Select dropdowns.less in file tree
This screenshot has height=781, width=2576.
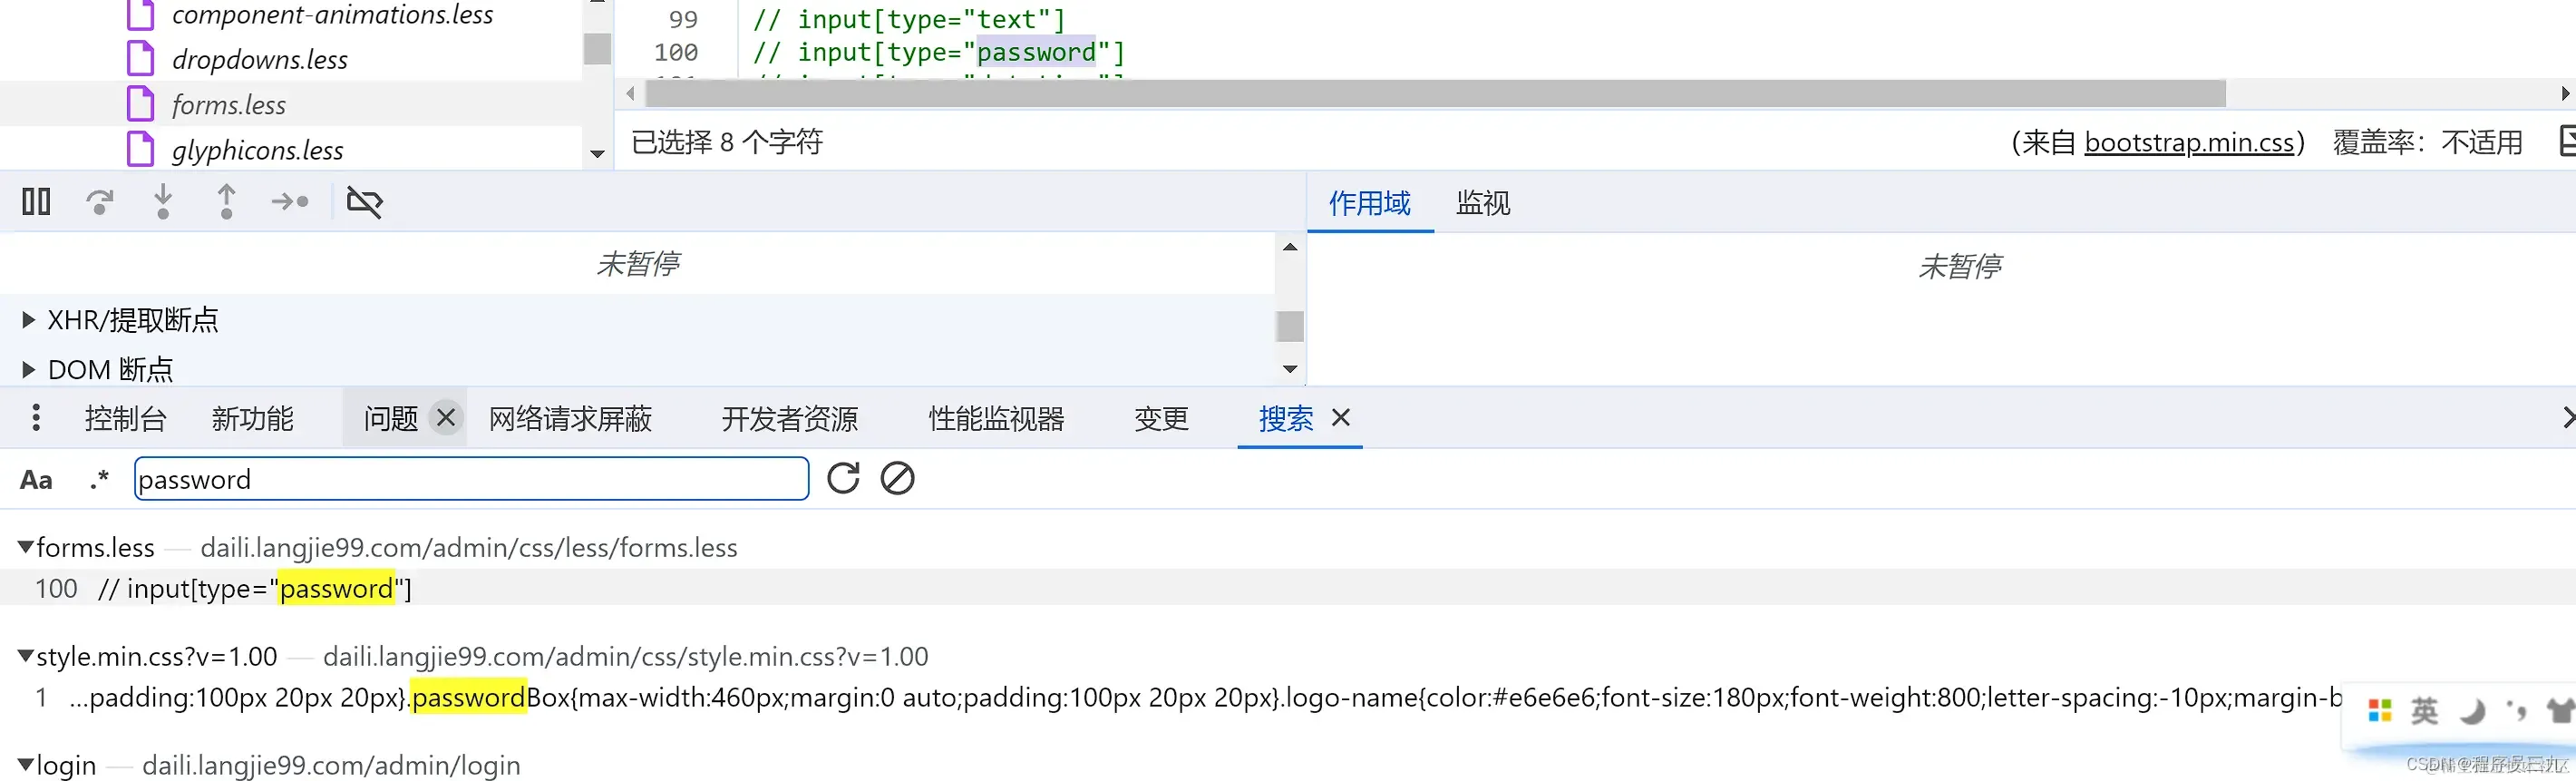(x=260, y=59)
